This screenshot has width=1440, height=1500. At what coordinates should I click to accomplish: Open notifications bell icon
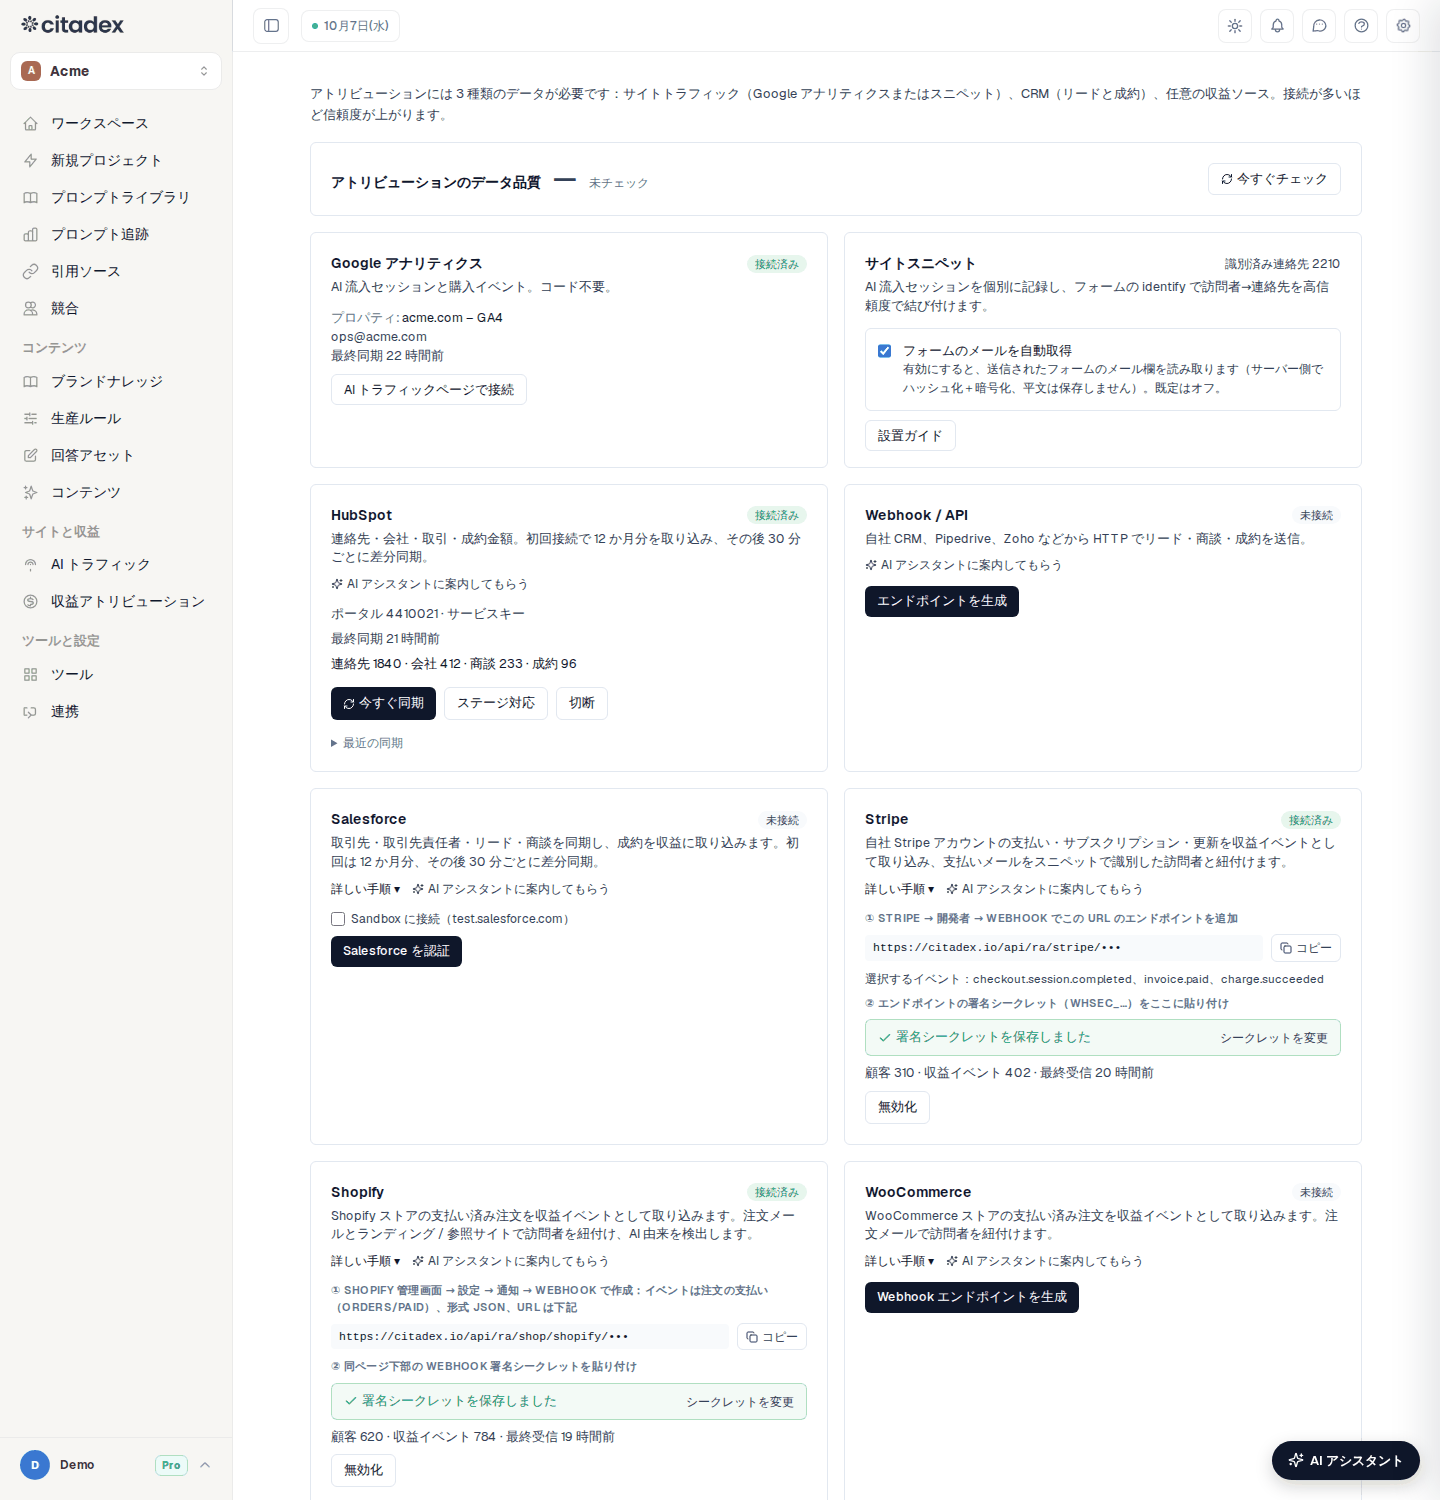pyautogui.click(x=1277, y=26)
